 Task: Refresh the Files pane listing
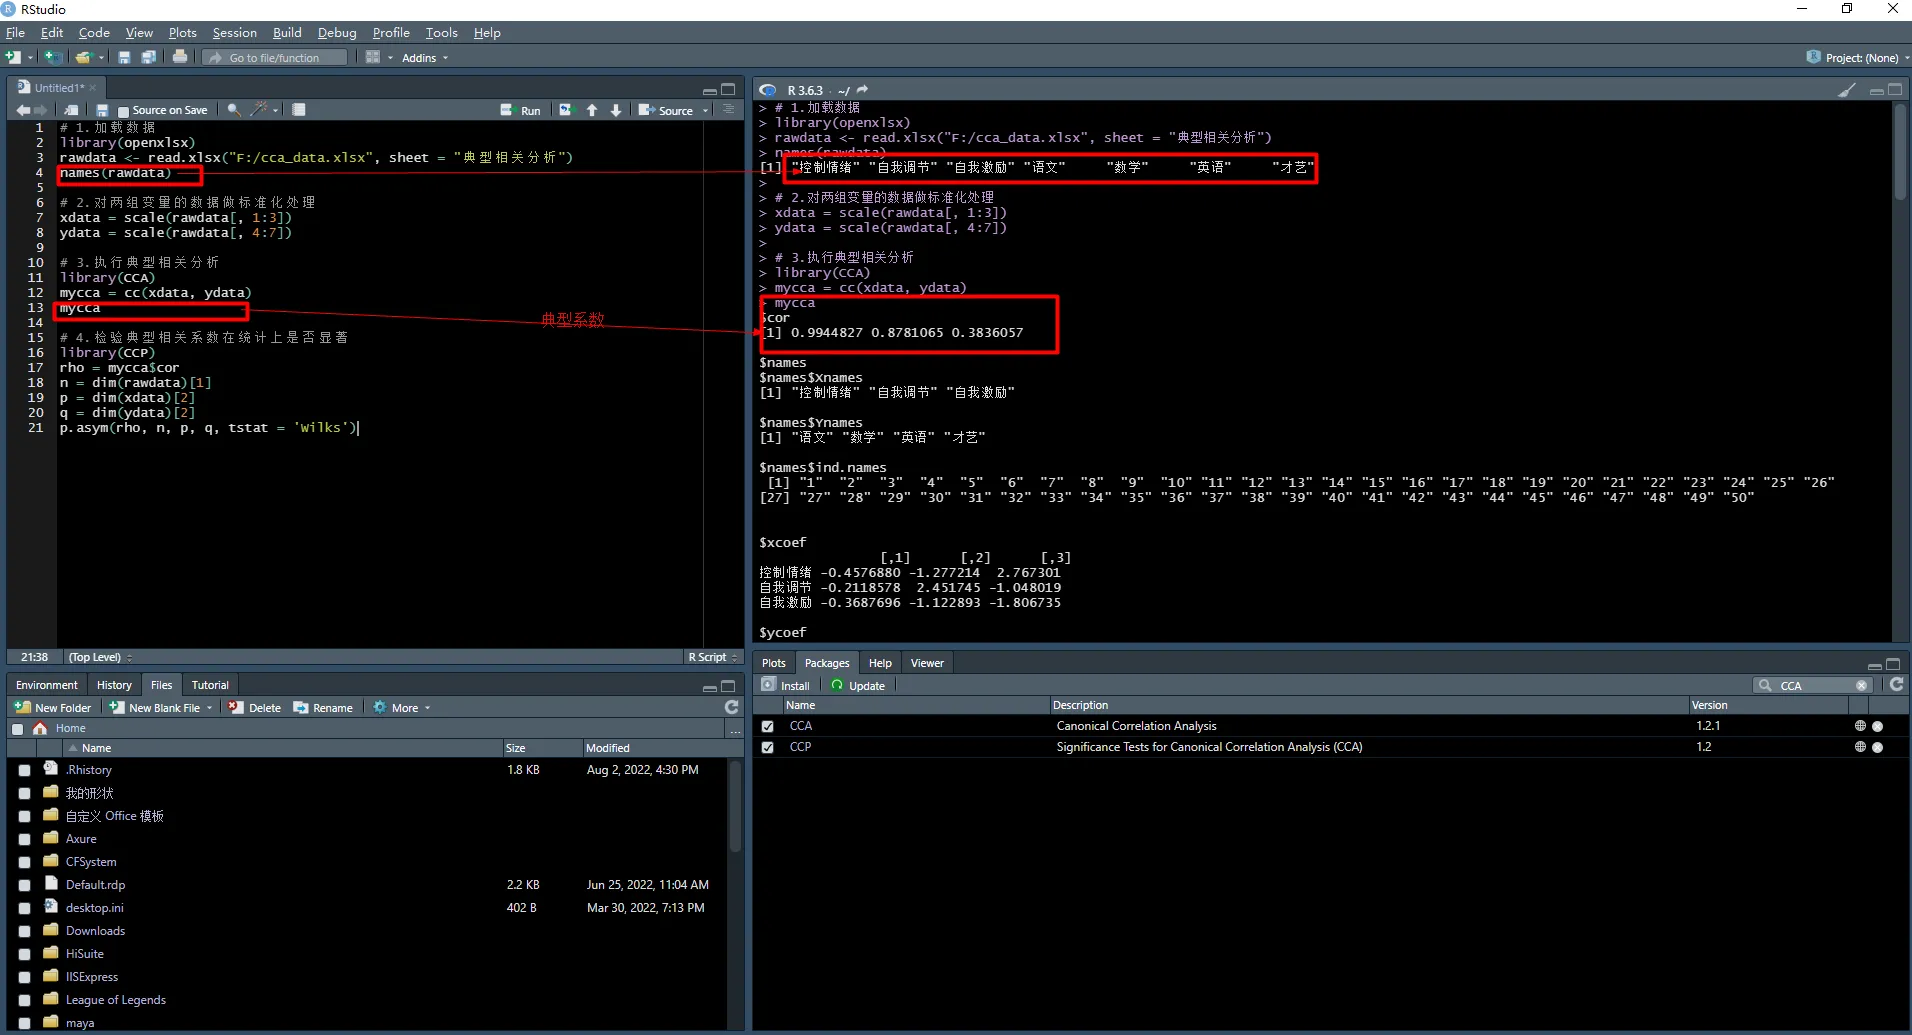(x=732, y=707)
